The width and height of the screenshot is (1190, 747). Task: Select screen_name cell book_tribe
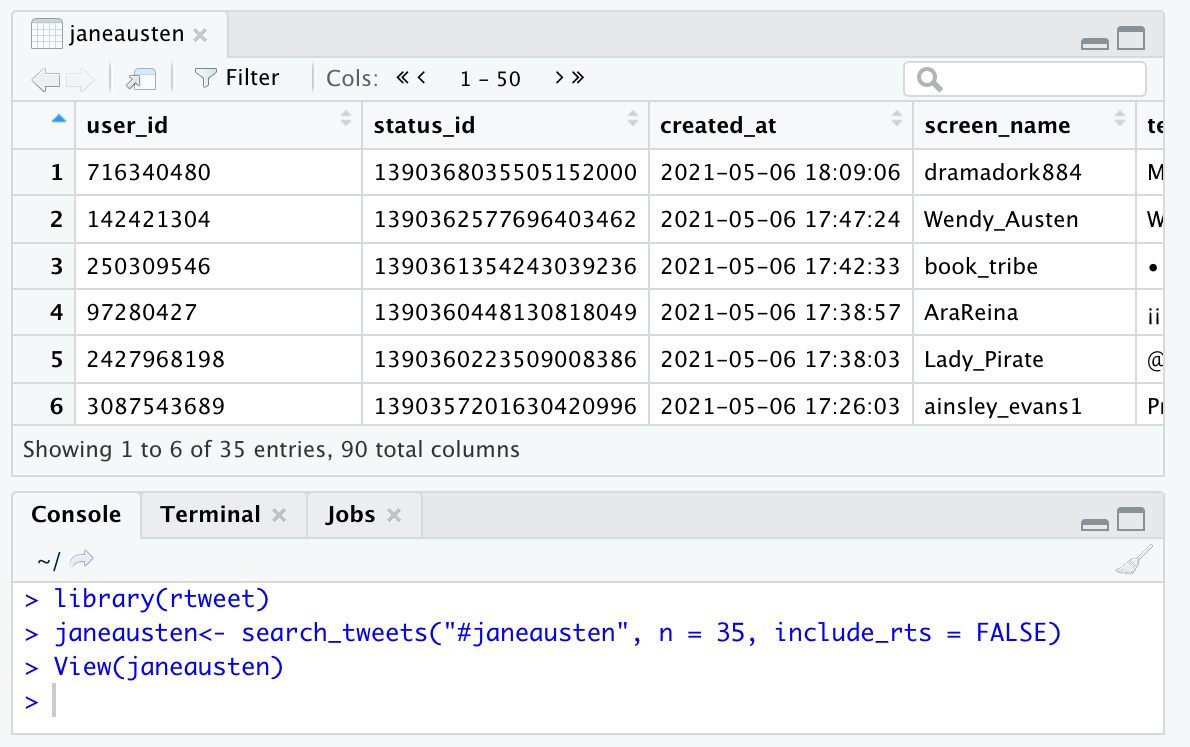tap(1025, 266)
